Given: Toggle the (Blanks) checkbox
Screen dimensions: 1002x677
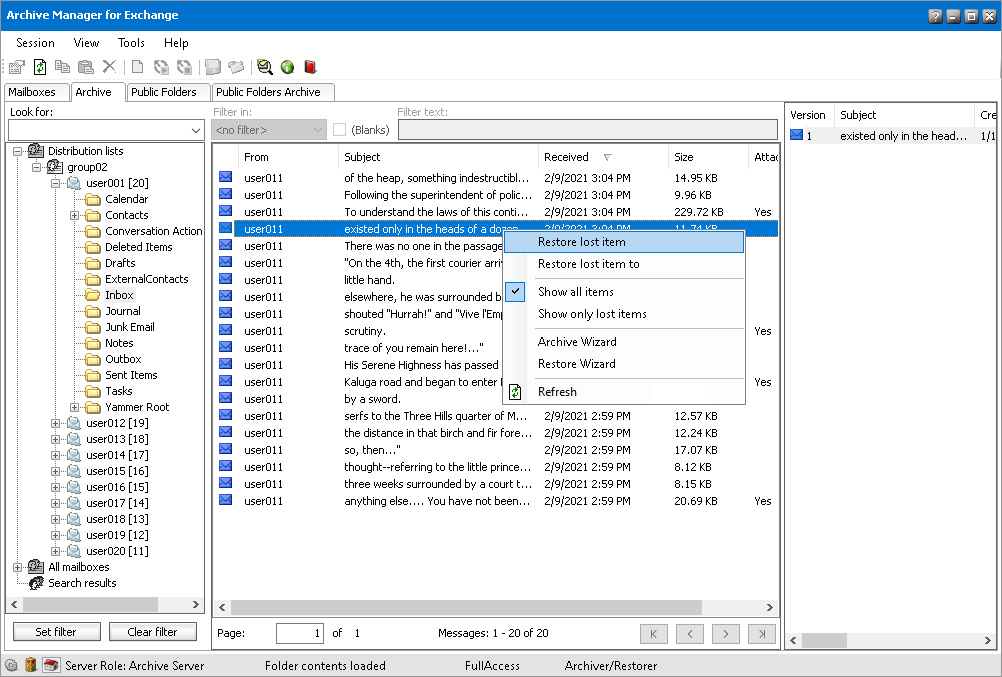Looking at the screenshot, I should (340, 130).
